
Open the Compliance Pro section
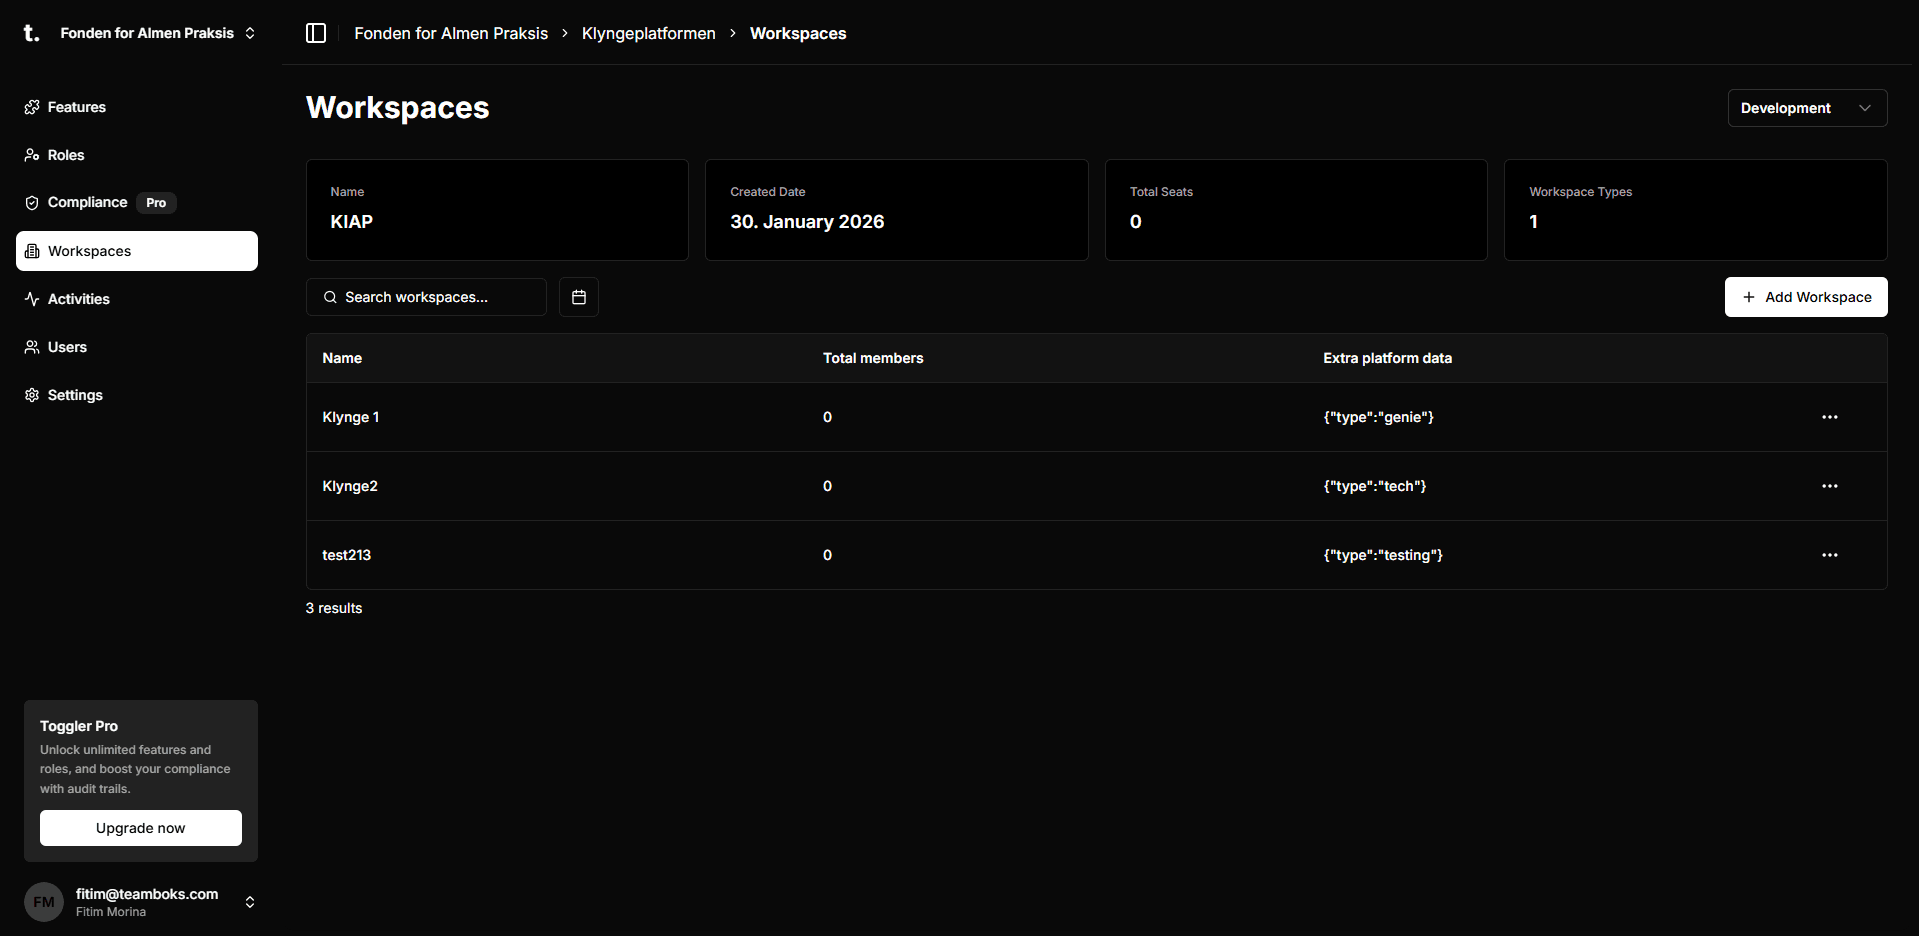click(88, 203)
